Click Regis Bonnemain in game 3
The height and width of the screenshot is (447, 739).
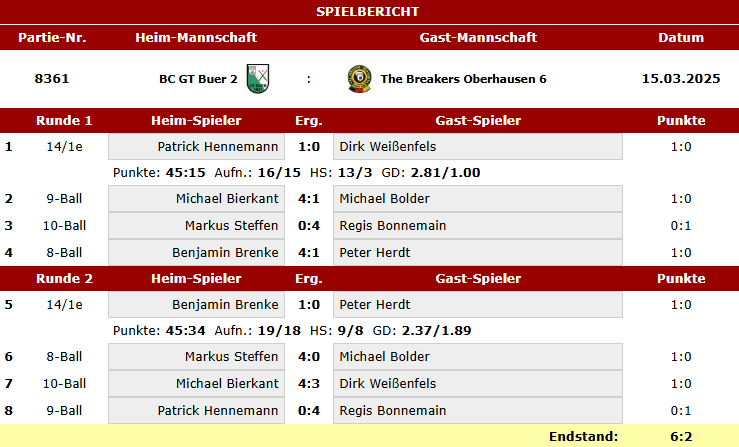(478, 225)
